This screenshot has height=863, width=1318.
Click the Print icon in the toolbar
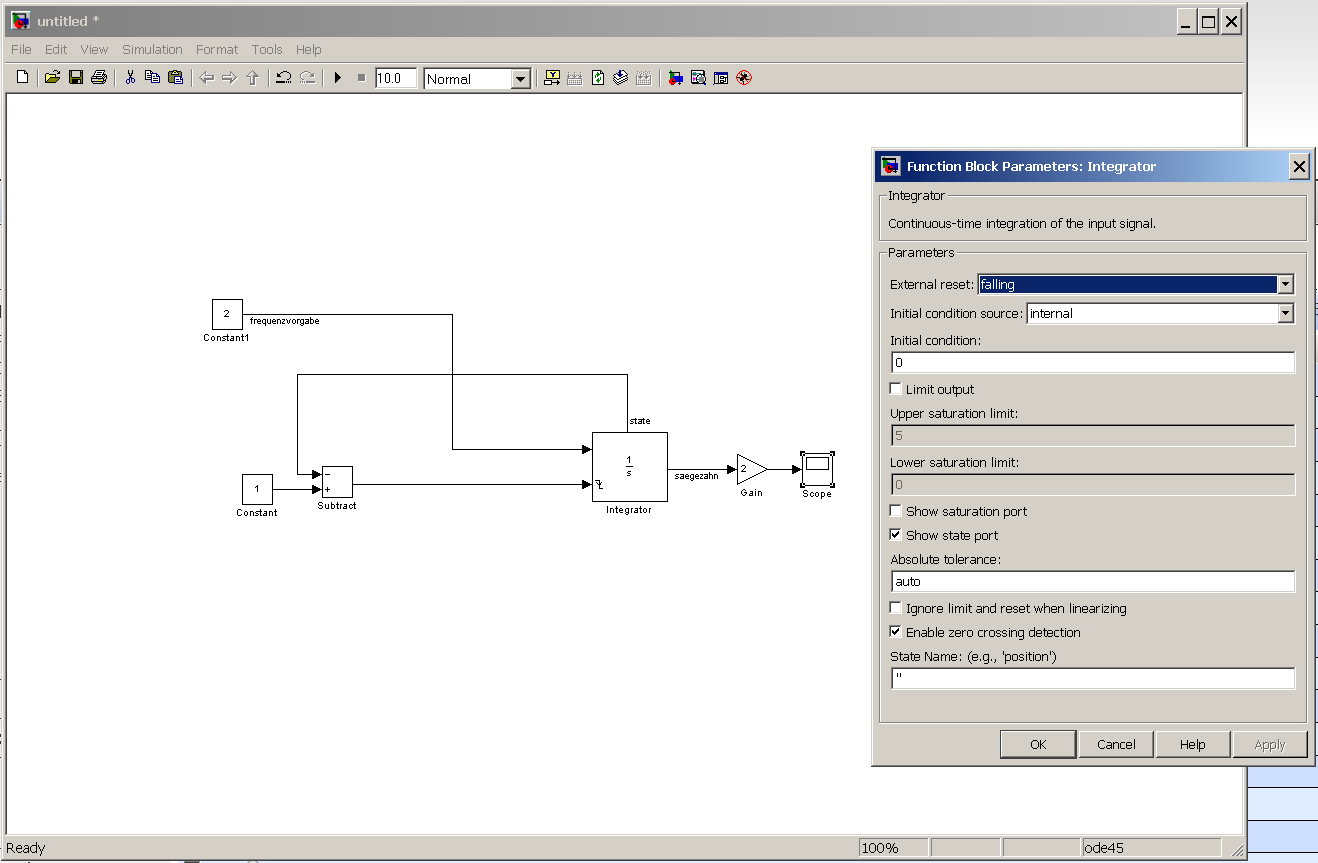click(x=98, y=78)
